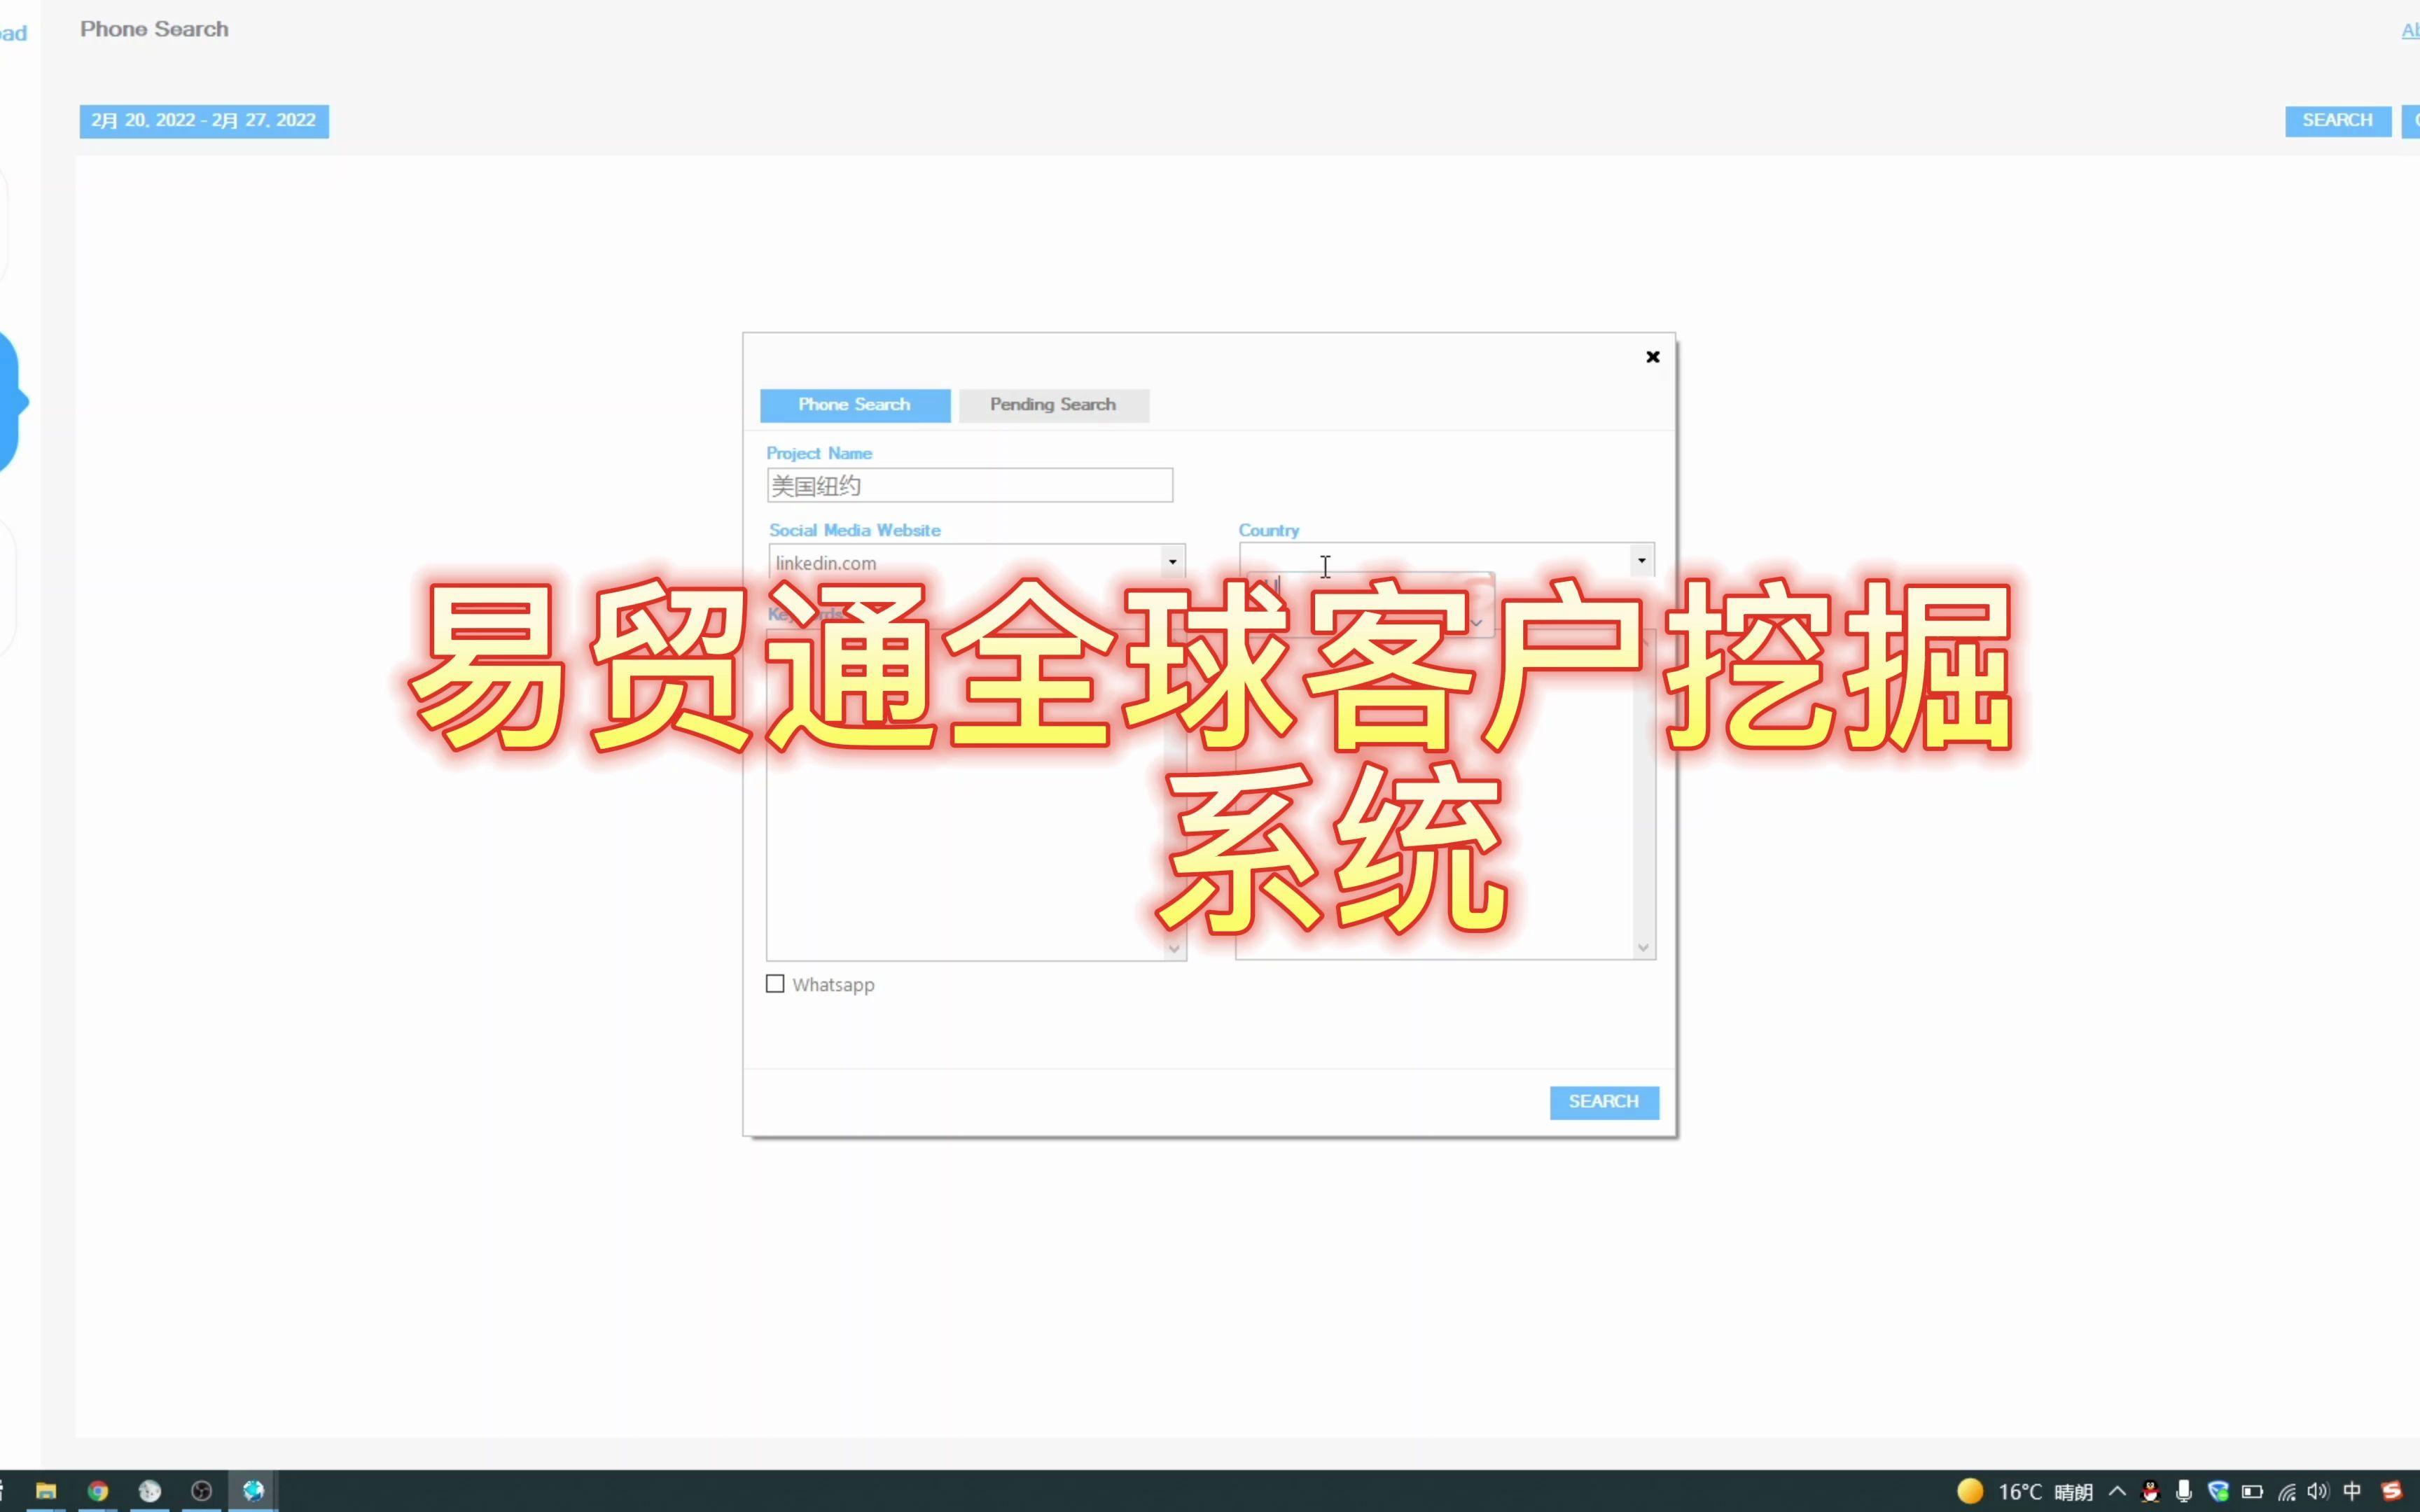
Task: Switch to the Pending Search tab
Action: click(1052, 405)
